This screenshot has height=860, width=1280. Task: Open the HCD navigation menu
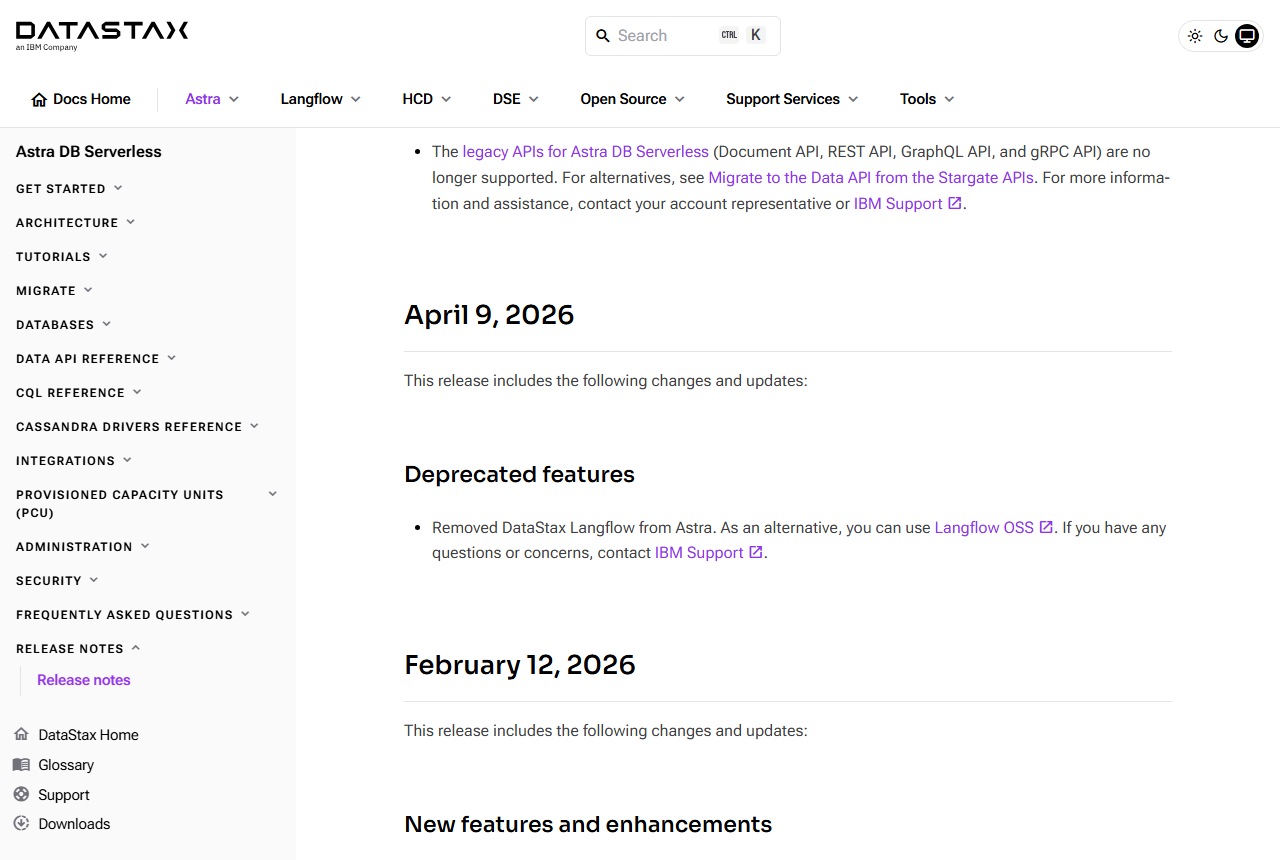(x=427, y=99)
